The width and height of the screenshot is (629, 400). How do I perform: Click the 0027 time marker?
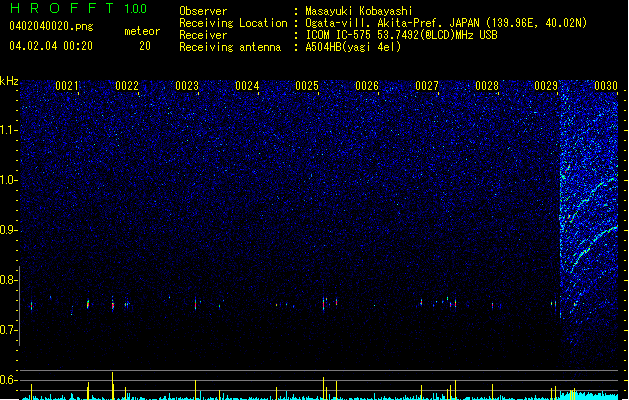coord(427,86)
